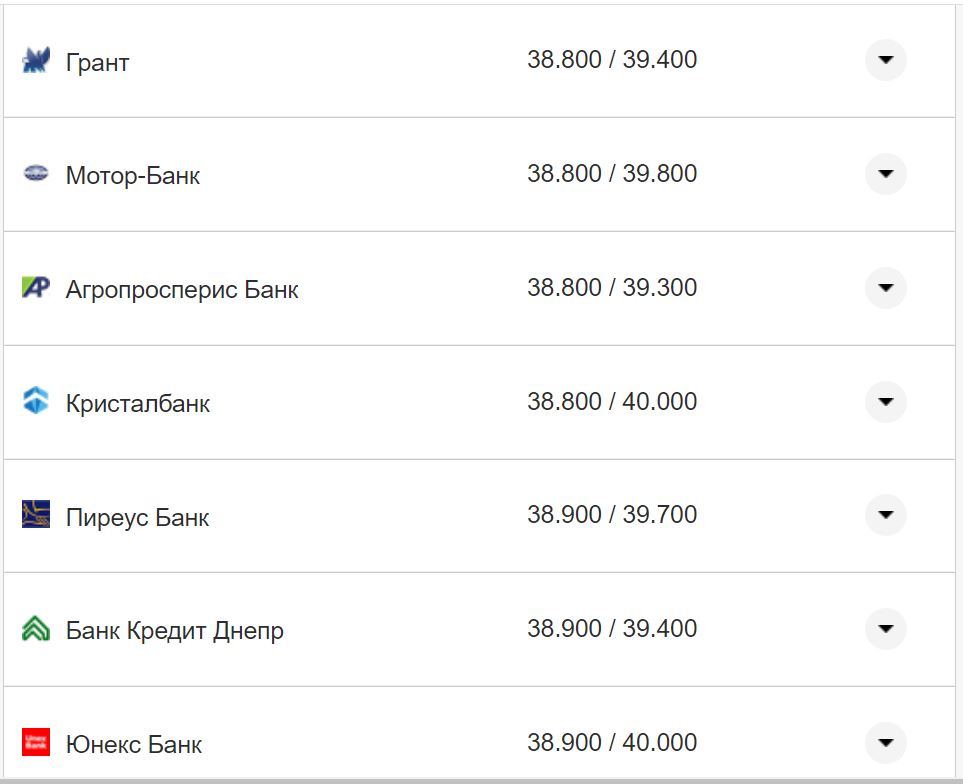Show Пиреус Банк details via arrow

pyautogui.click(x=885, y=515)
